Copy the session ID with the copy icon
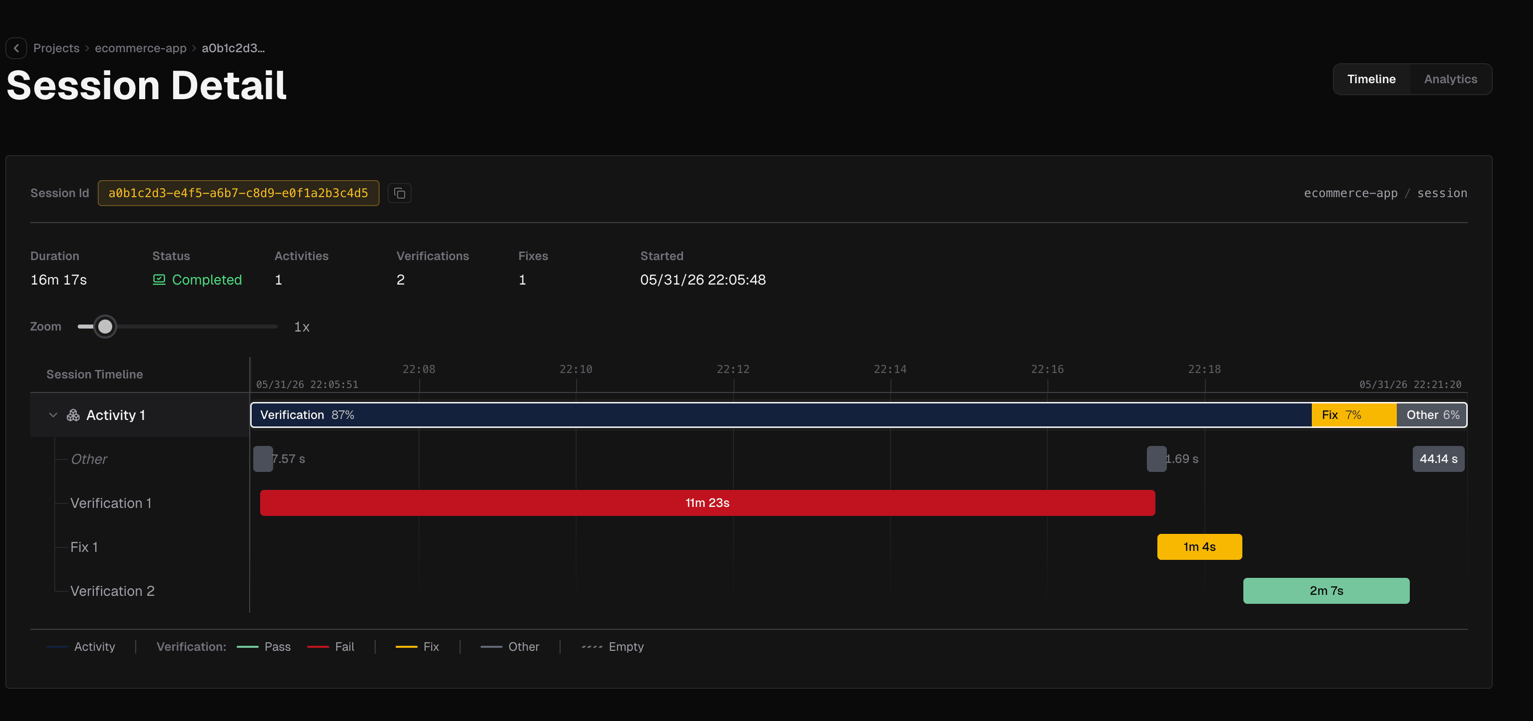The height and width of the screenshot is (721, 1533). tap(399, 193)
